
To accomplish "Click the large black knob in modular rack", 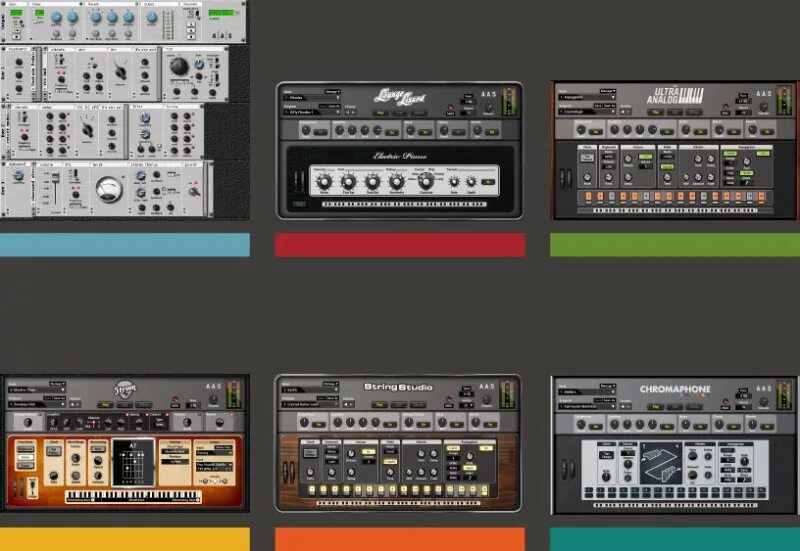I will 180,67.
